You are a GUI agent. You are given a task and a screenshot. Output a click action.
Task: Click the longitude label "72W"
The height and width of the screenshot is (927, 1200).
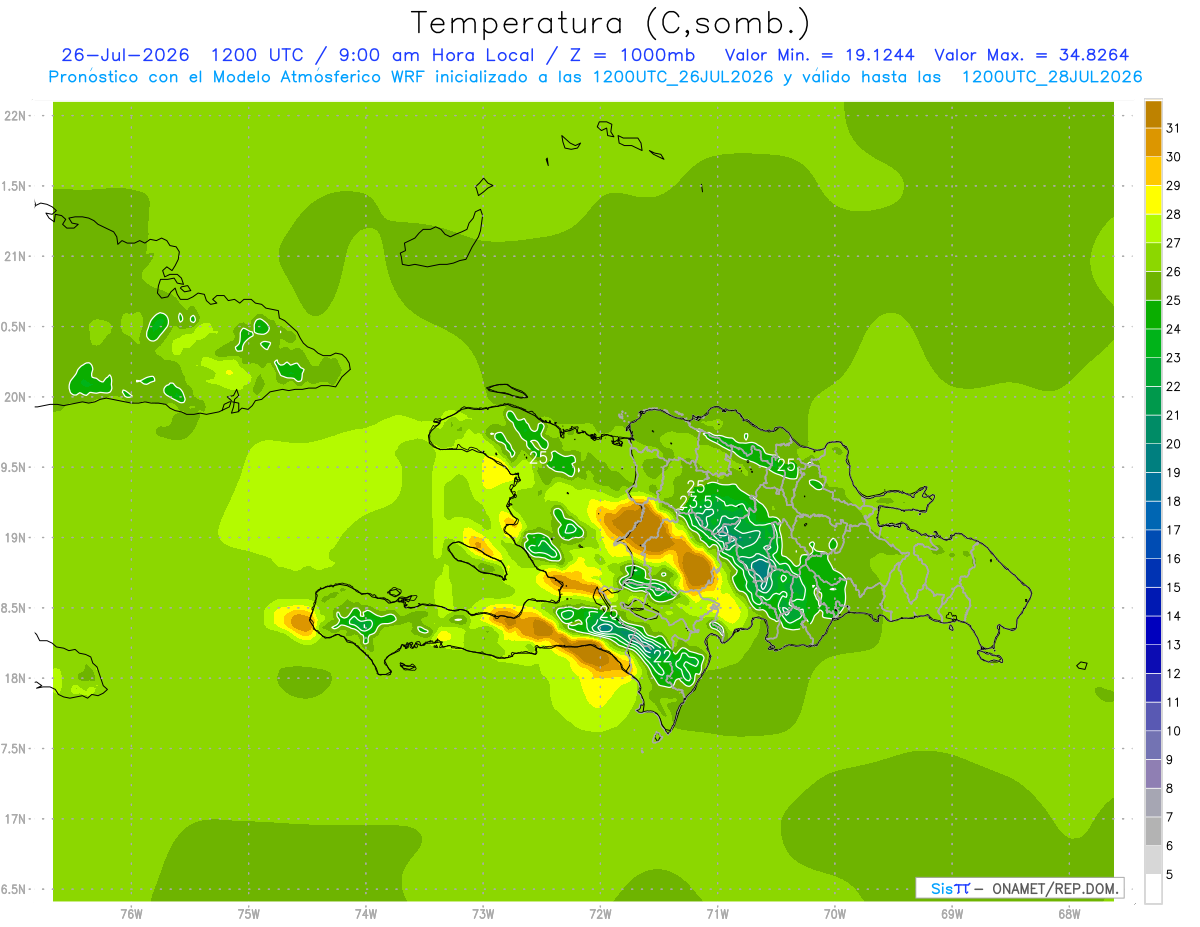pos(600,914)
